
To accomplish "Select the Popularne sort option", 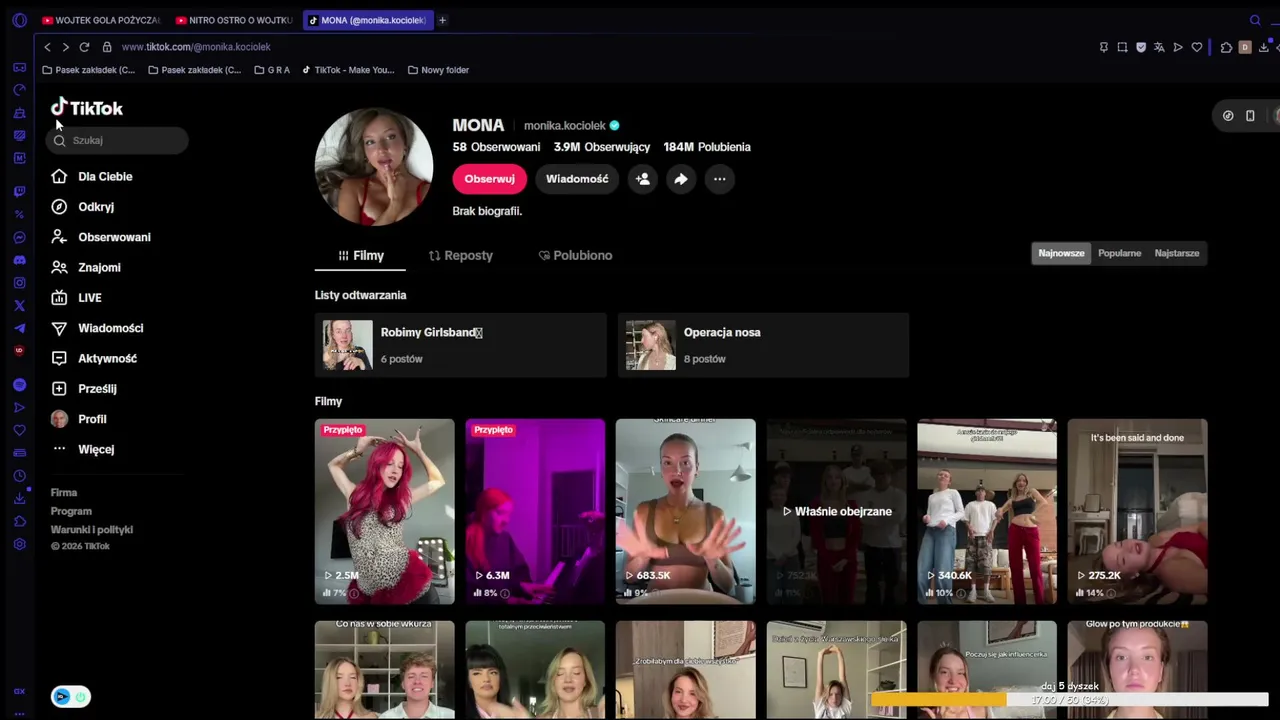I will 1119,253.
